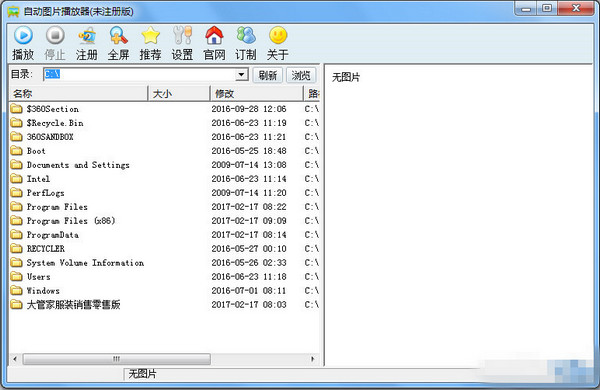Select the Intel folder icon
This screenshot has width=600, height=390.
click(x=16, y=179)
